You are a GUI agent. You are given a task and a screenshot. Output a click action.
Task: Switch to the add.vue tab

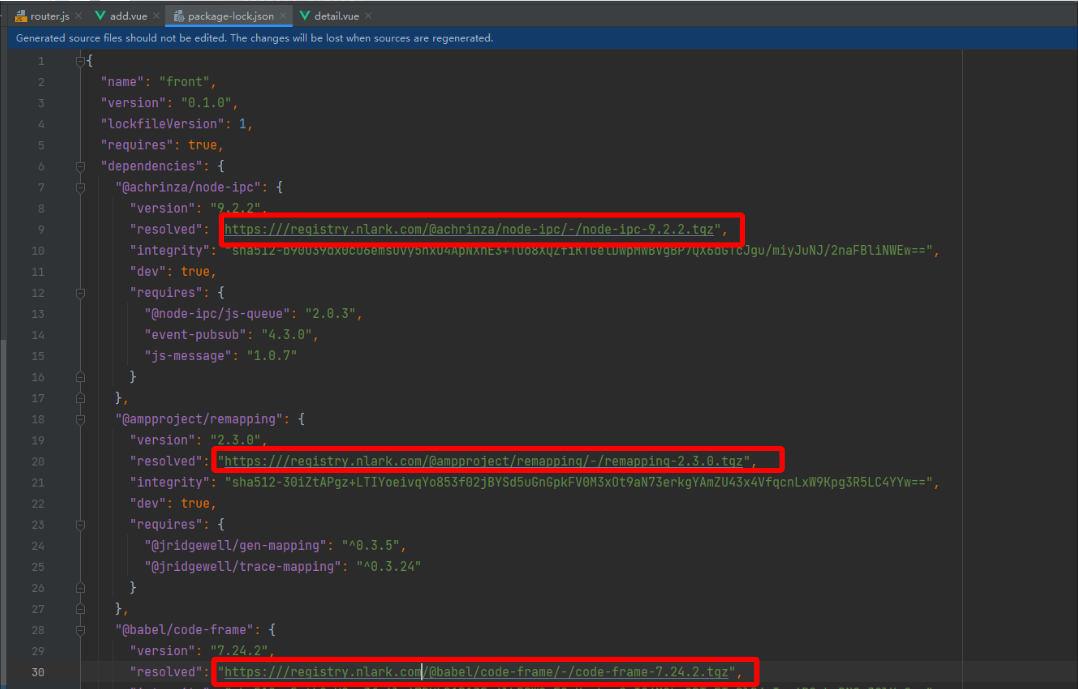(129, 16)
